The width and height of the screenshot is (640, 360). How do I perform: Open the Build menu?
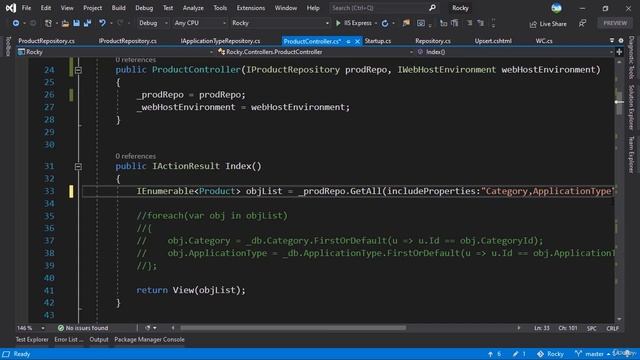pos(119,8)
